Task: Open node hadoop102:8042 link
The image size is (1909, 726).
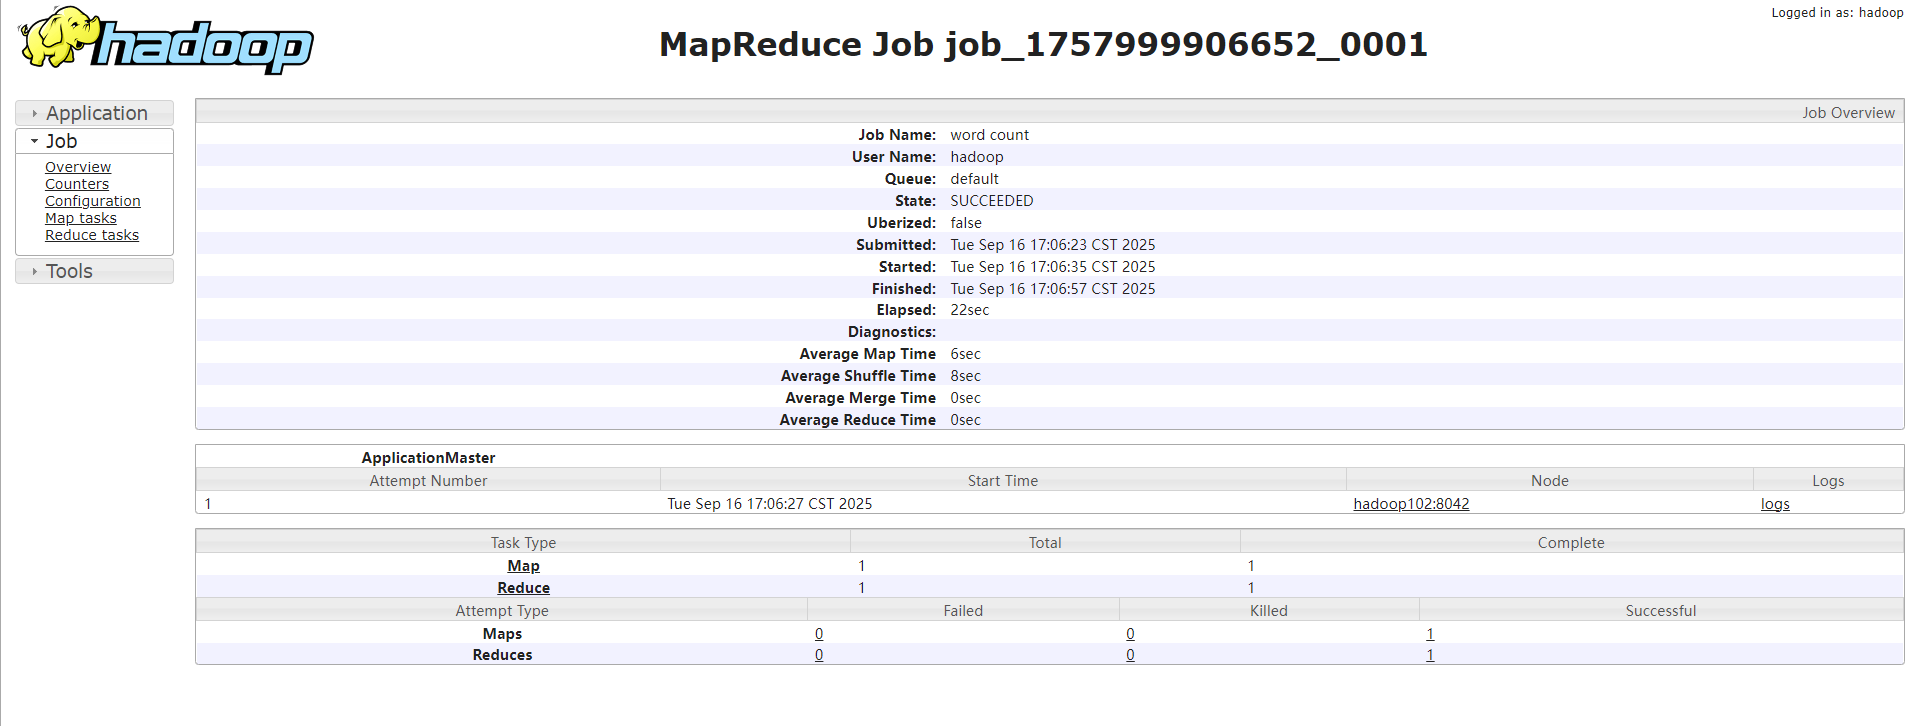Action: (x=1411, y=504)
